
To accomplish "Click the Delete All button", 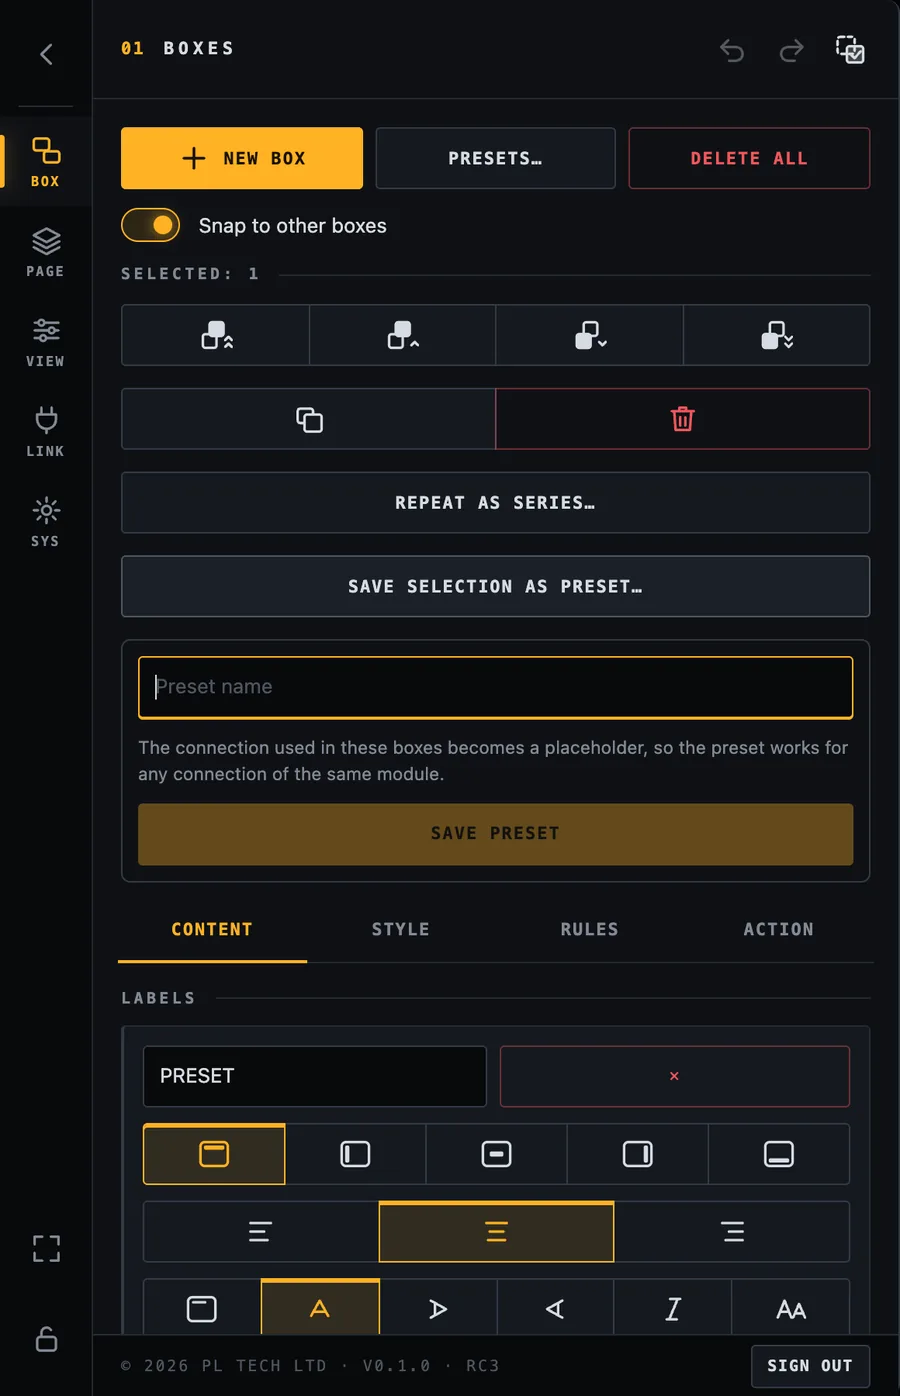I will point(749,158).
